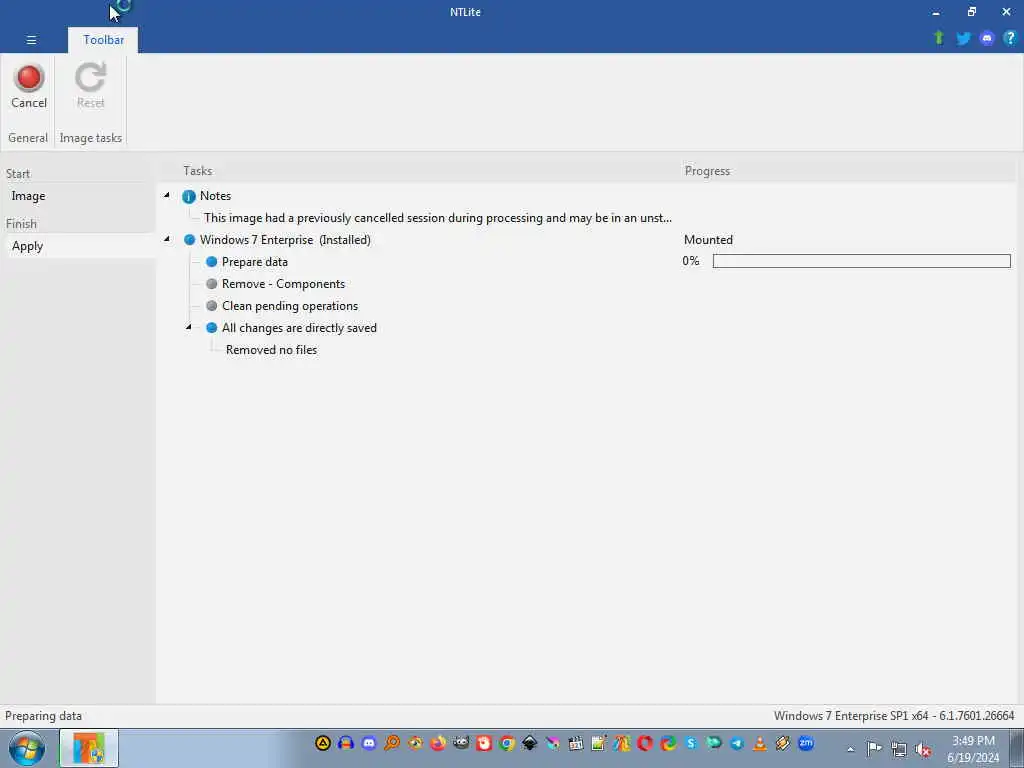Image resolution: width=1024 pixels, height=768 pixels.
Task: Show hidden system tray icons
Action: [x=850, y=749]
